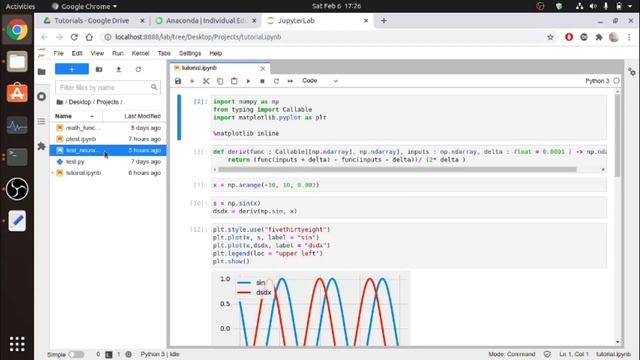
Task: Run the selected cell with the play icon
Action: click(x=248, y=81)
